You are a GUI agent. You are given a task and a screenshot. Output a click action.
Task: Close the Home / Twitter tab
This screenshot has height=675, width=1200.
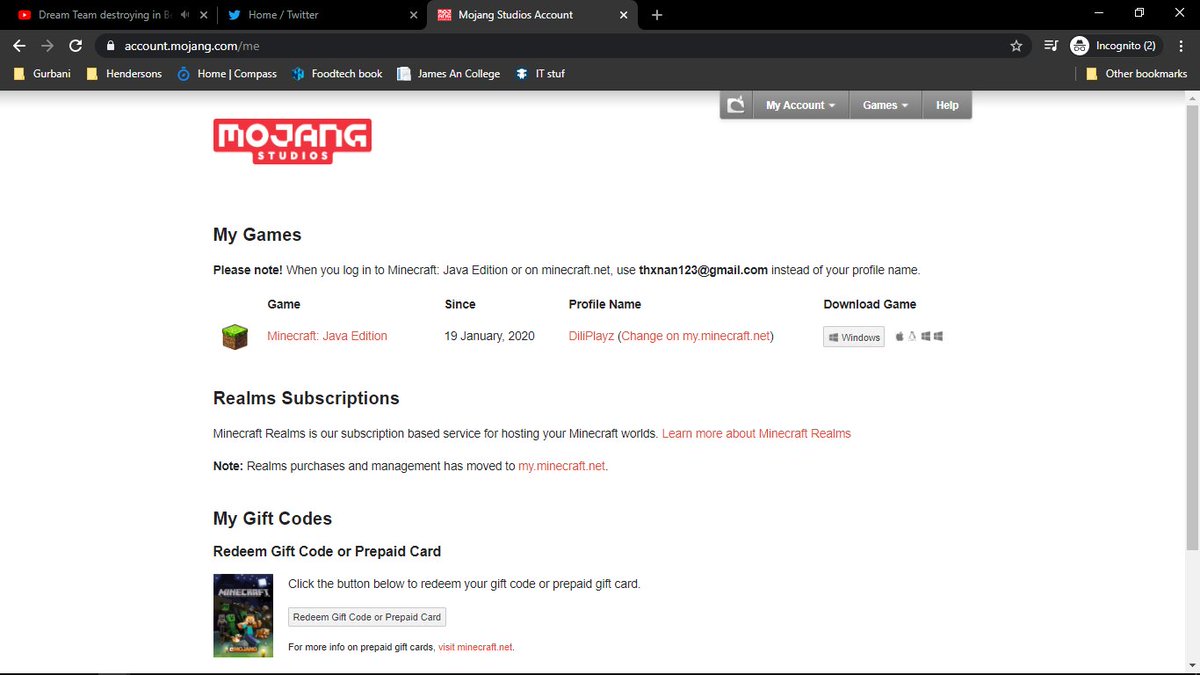pos(415,15)
